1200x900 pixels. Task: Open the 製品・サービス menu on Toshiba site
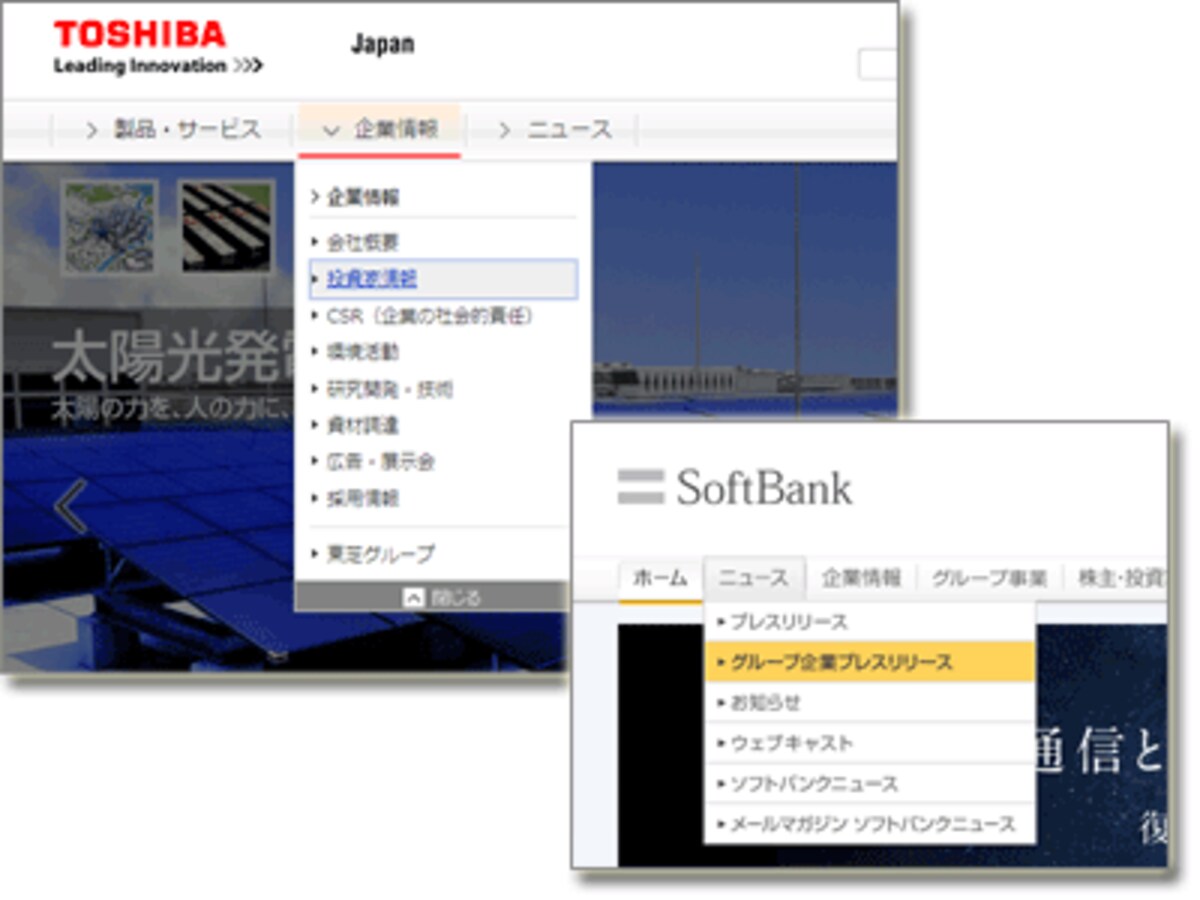pos(174,130)
